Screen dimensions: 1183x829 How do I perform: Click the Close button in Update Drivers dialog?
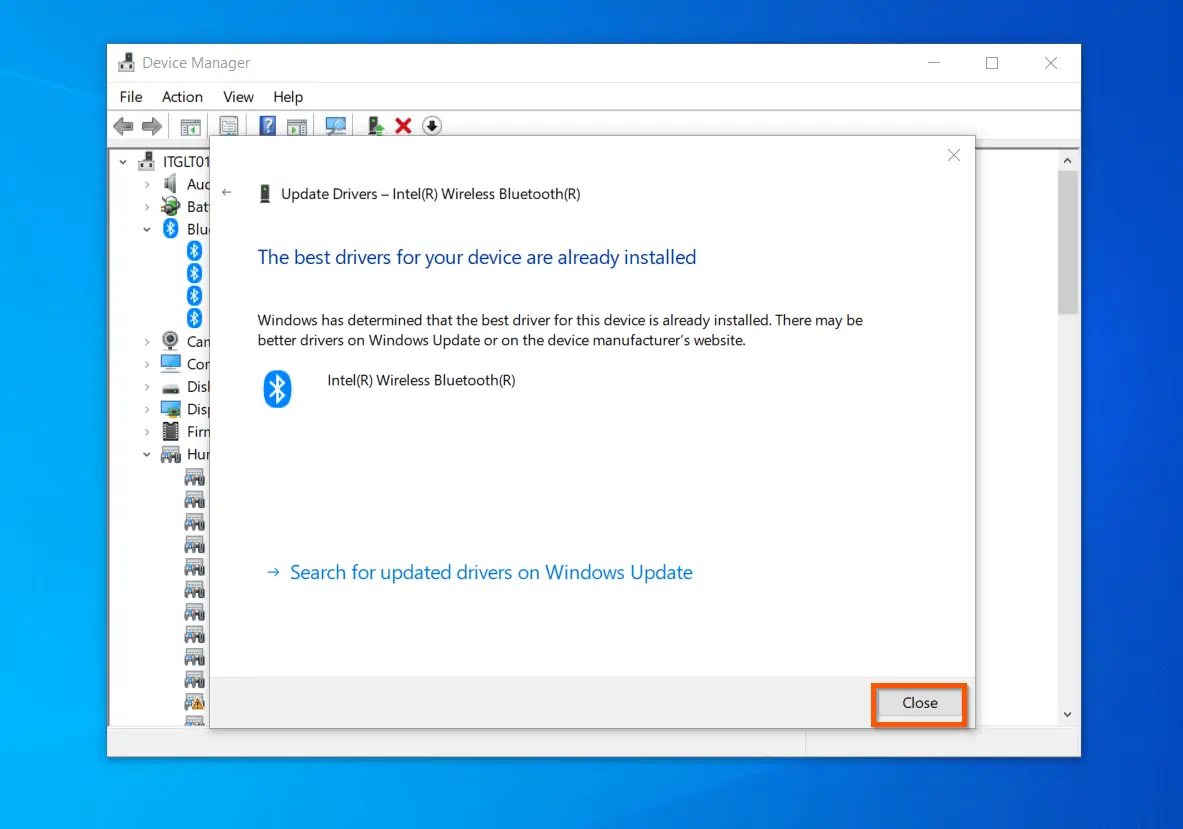point(919,703)
